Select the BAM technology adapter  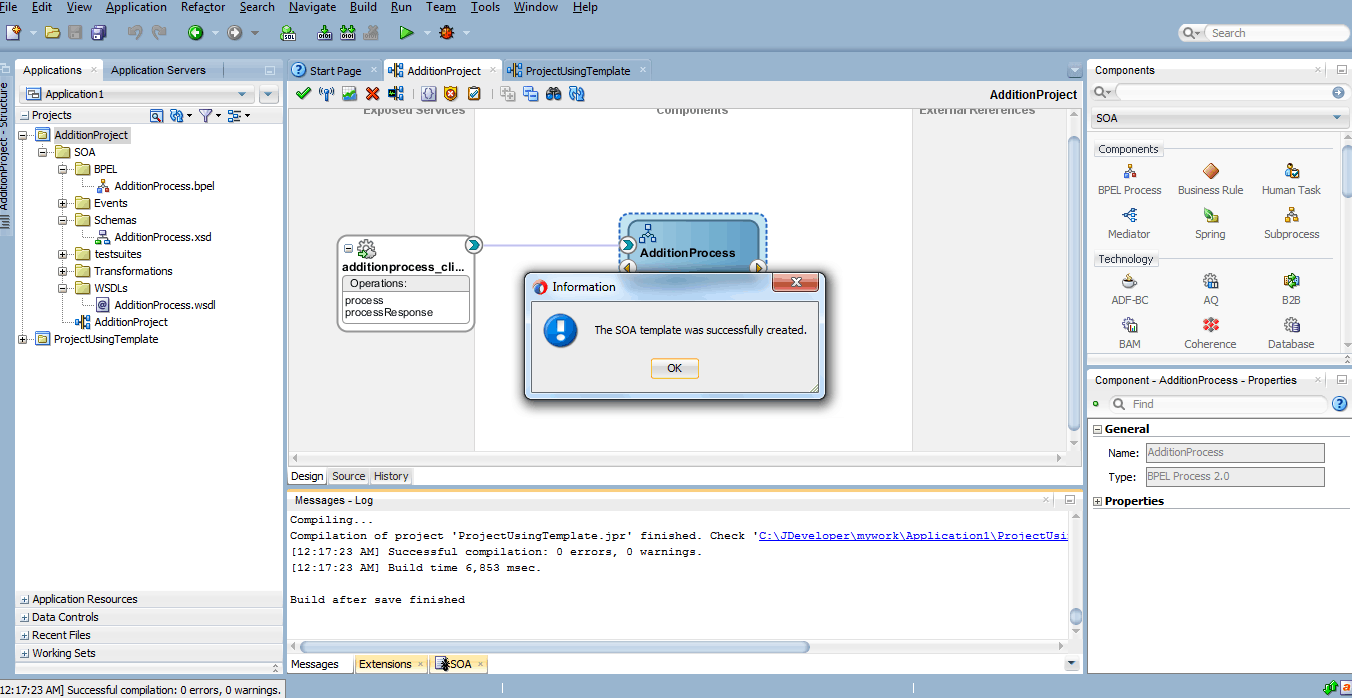click(x=1129, y=334)
